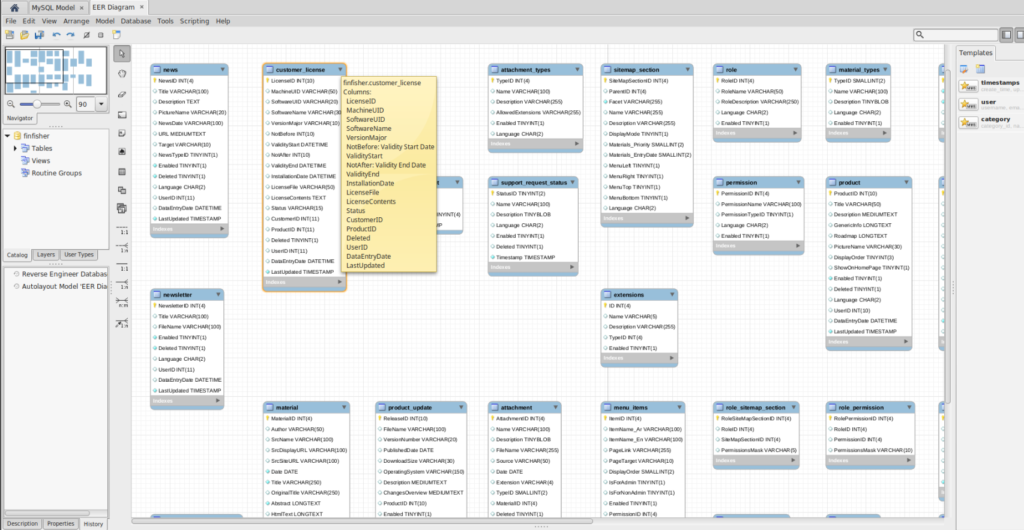The height and width of the screenshot is (530, 1024).
Task: Choose the eraser tool
Action: (122, 93)
